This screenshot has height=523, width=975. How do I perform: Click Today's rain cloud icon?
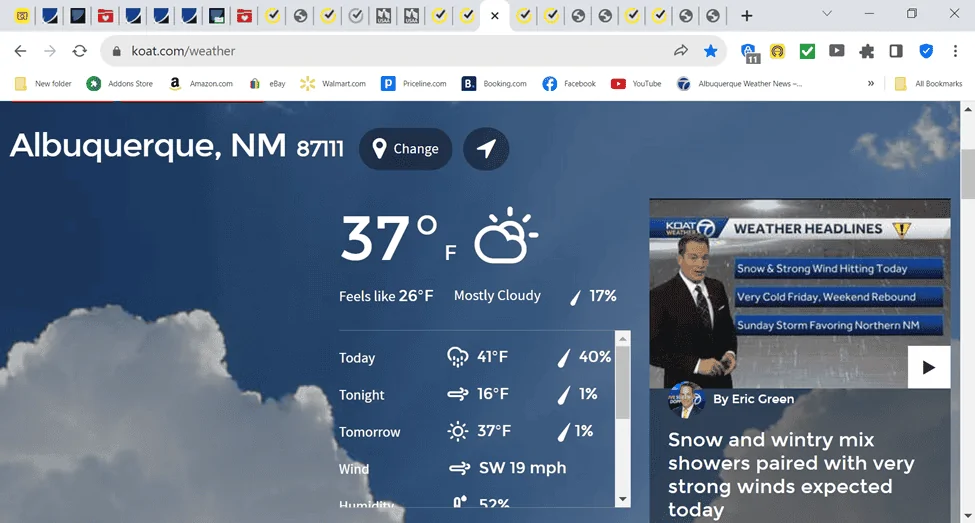pos(458,357)
